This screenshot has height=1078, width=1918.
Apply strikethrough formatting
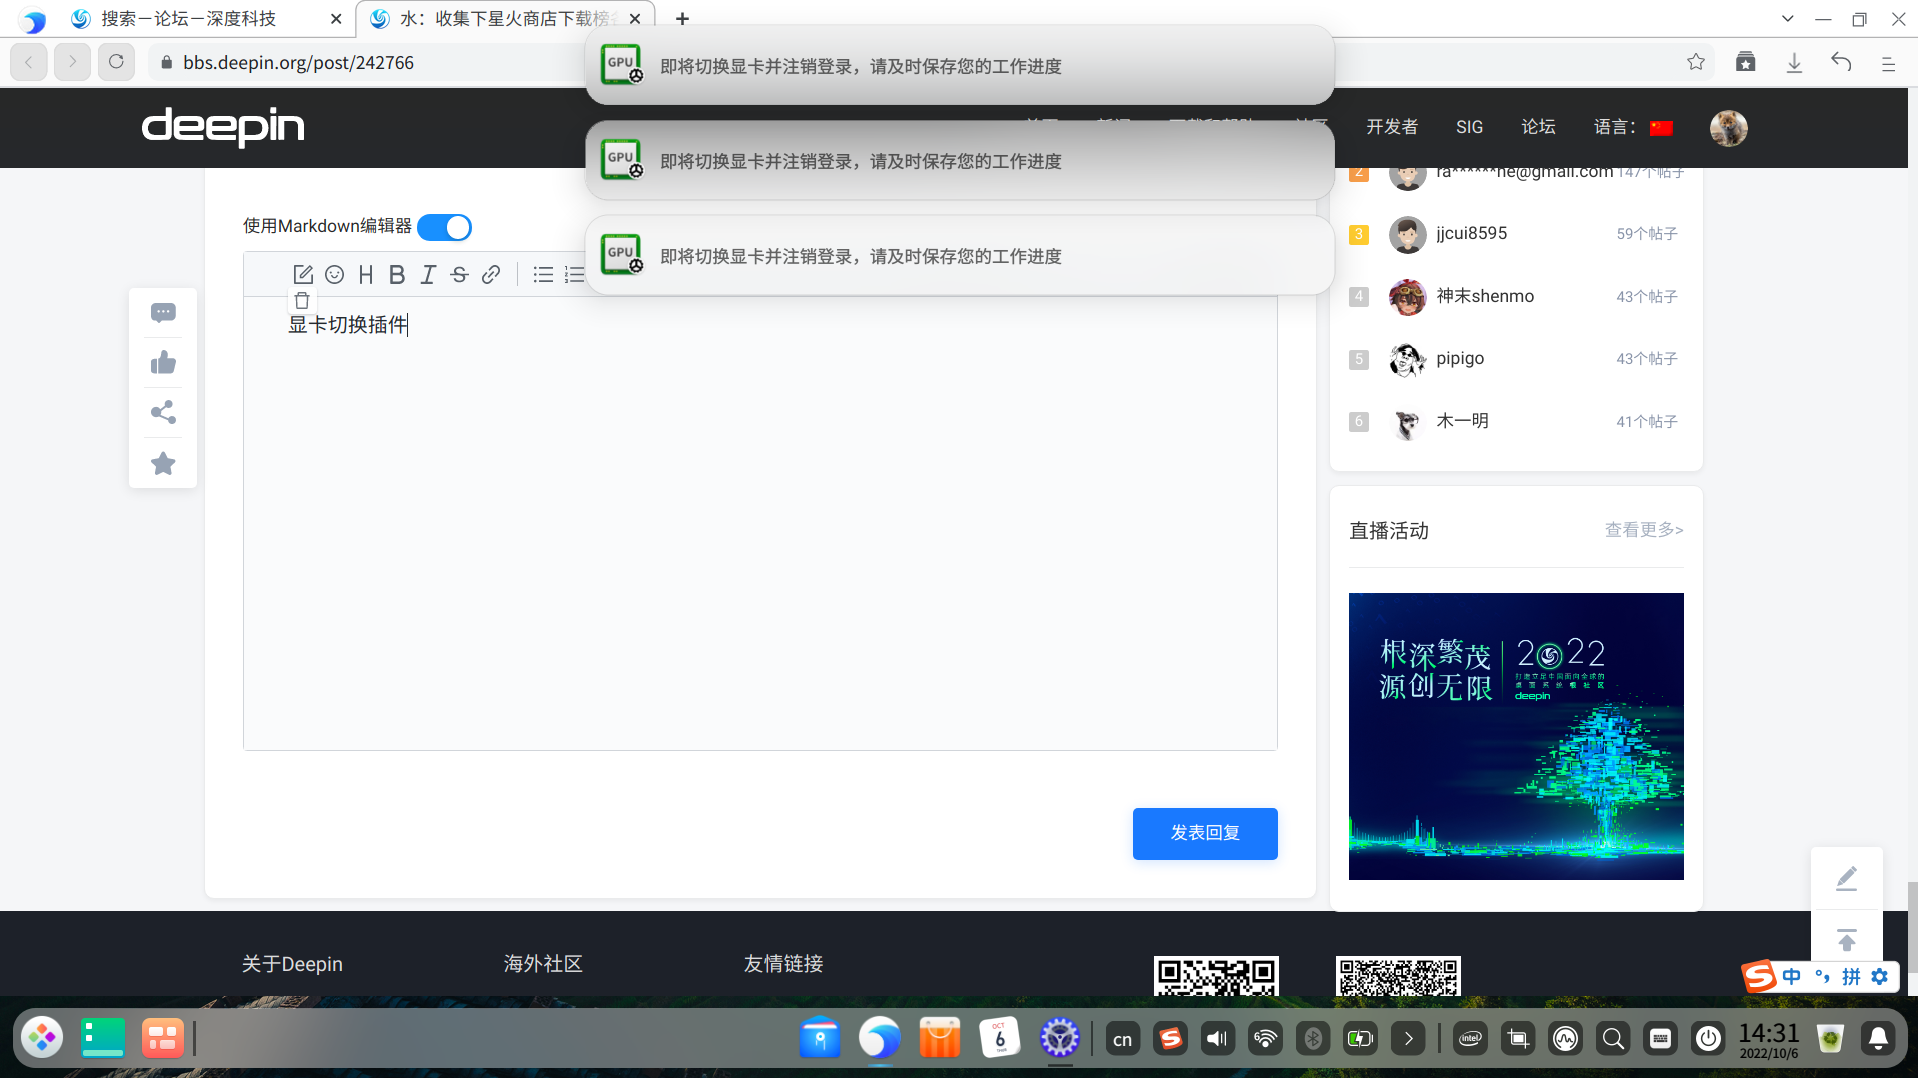pyautogui.click(x=458, y=274)
